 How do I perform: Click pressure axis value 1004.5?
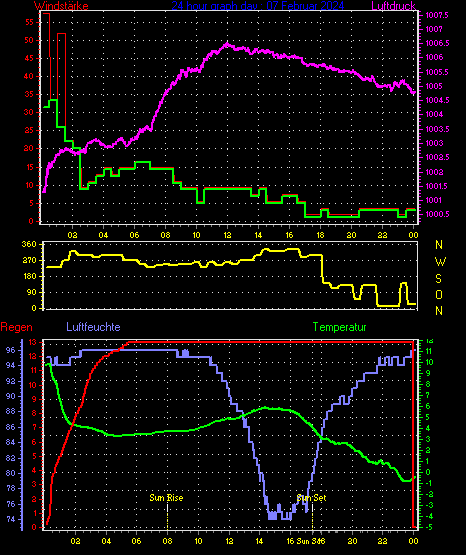437,101
